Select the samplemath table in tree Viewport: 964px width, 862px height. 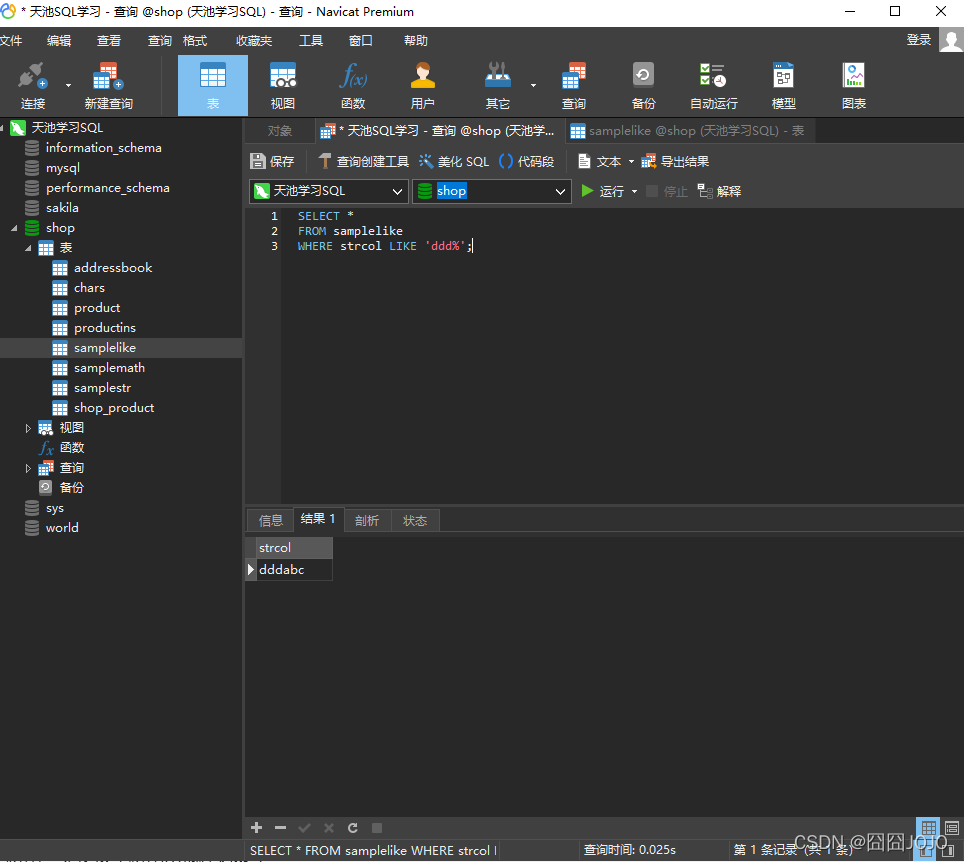point(109,368)
